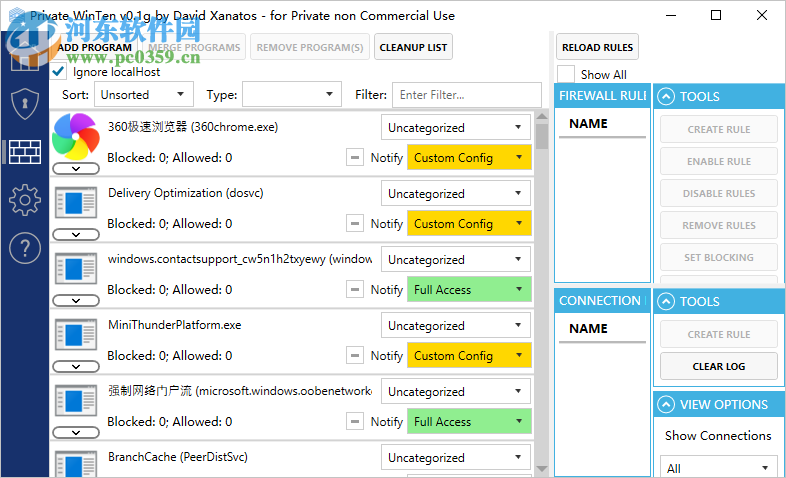Click the program list scrollbar down arrow
Viewport: 786px width, 478px height.
pyautogui.click(x=541, y=469)
